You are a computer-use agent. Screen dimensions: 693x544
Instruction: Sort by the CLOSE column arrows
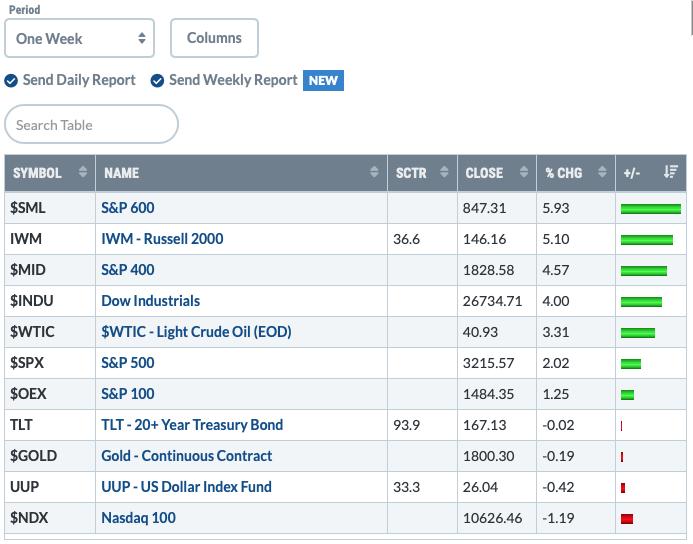tap(524, 172)
